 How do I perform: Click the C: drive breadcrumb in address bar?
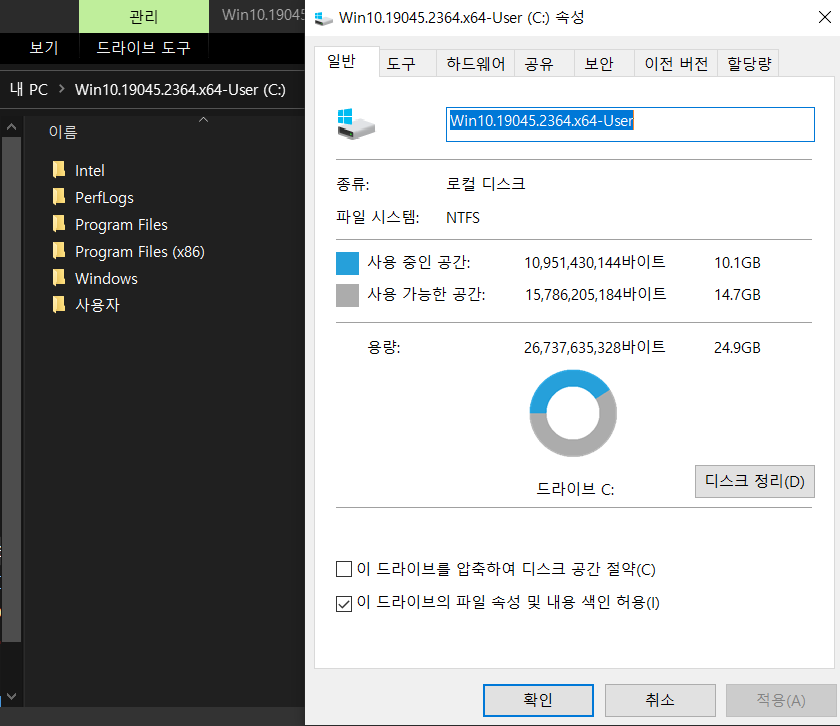click(180, 89)
